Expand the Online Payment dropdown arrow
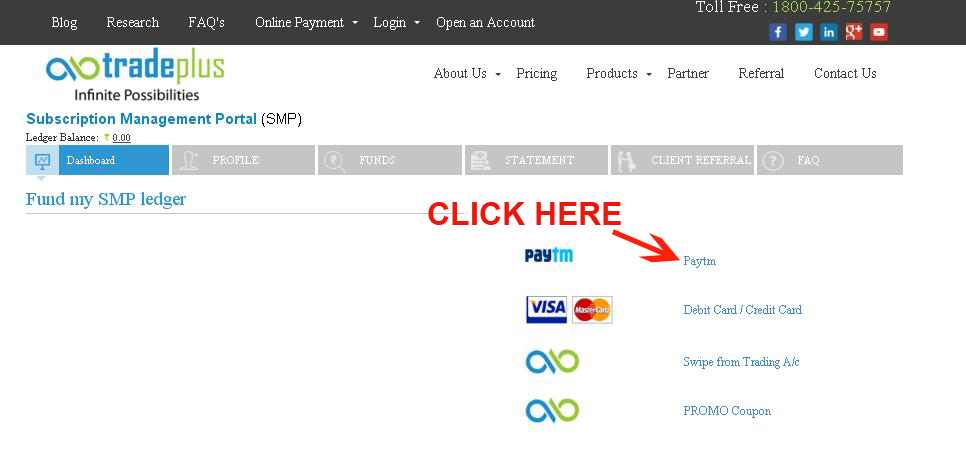Screen dimensions: 966x473 pos(355,23)
